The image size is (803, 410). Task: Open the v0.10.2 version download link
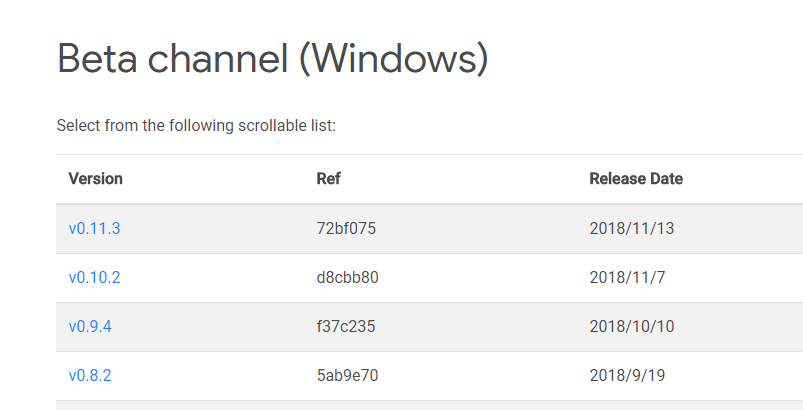pyautogui.click(x=94, y=277)
